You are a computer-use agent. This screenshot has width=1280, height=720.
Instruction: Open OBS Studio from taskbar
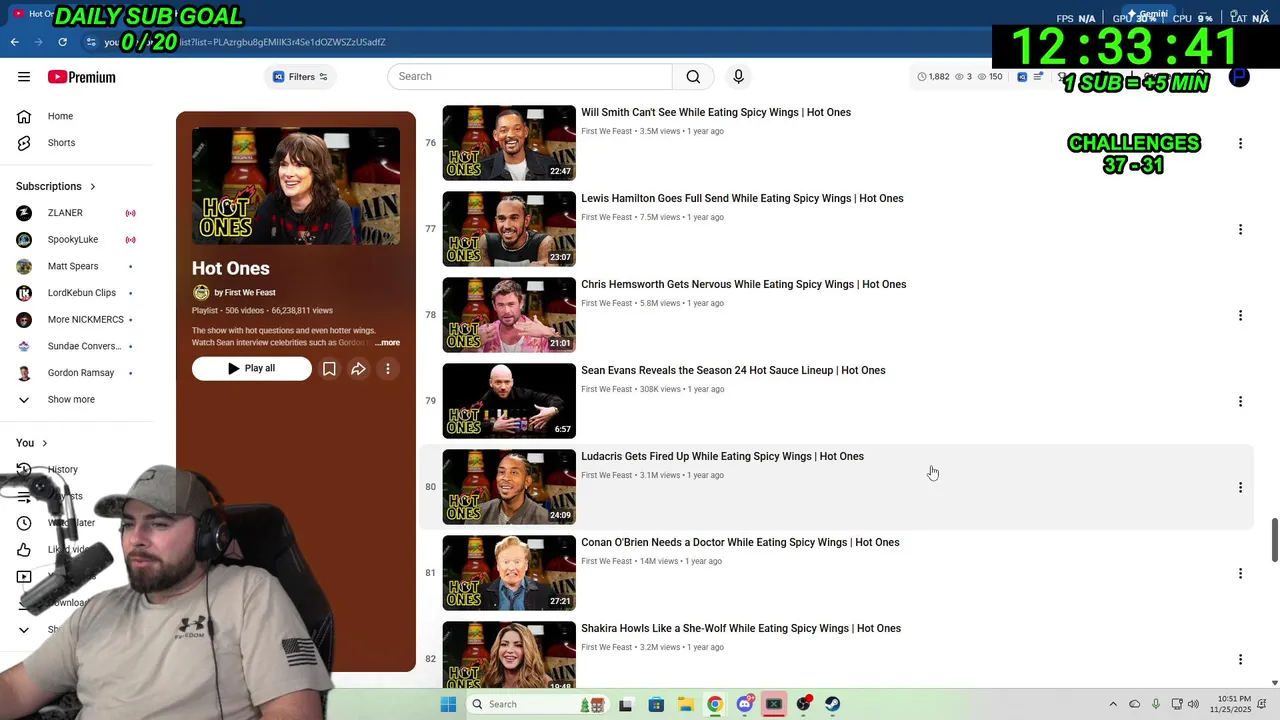click(803, 704)
